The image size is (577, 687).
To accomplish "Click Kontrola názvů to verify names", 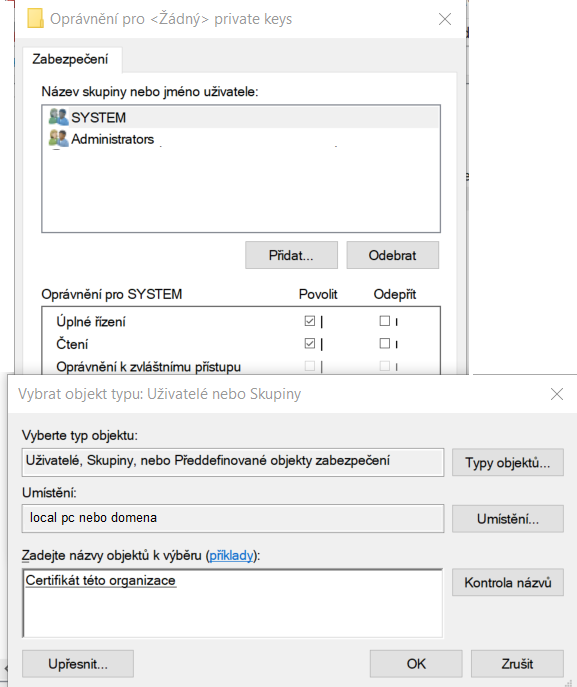I will pos(508,582).
